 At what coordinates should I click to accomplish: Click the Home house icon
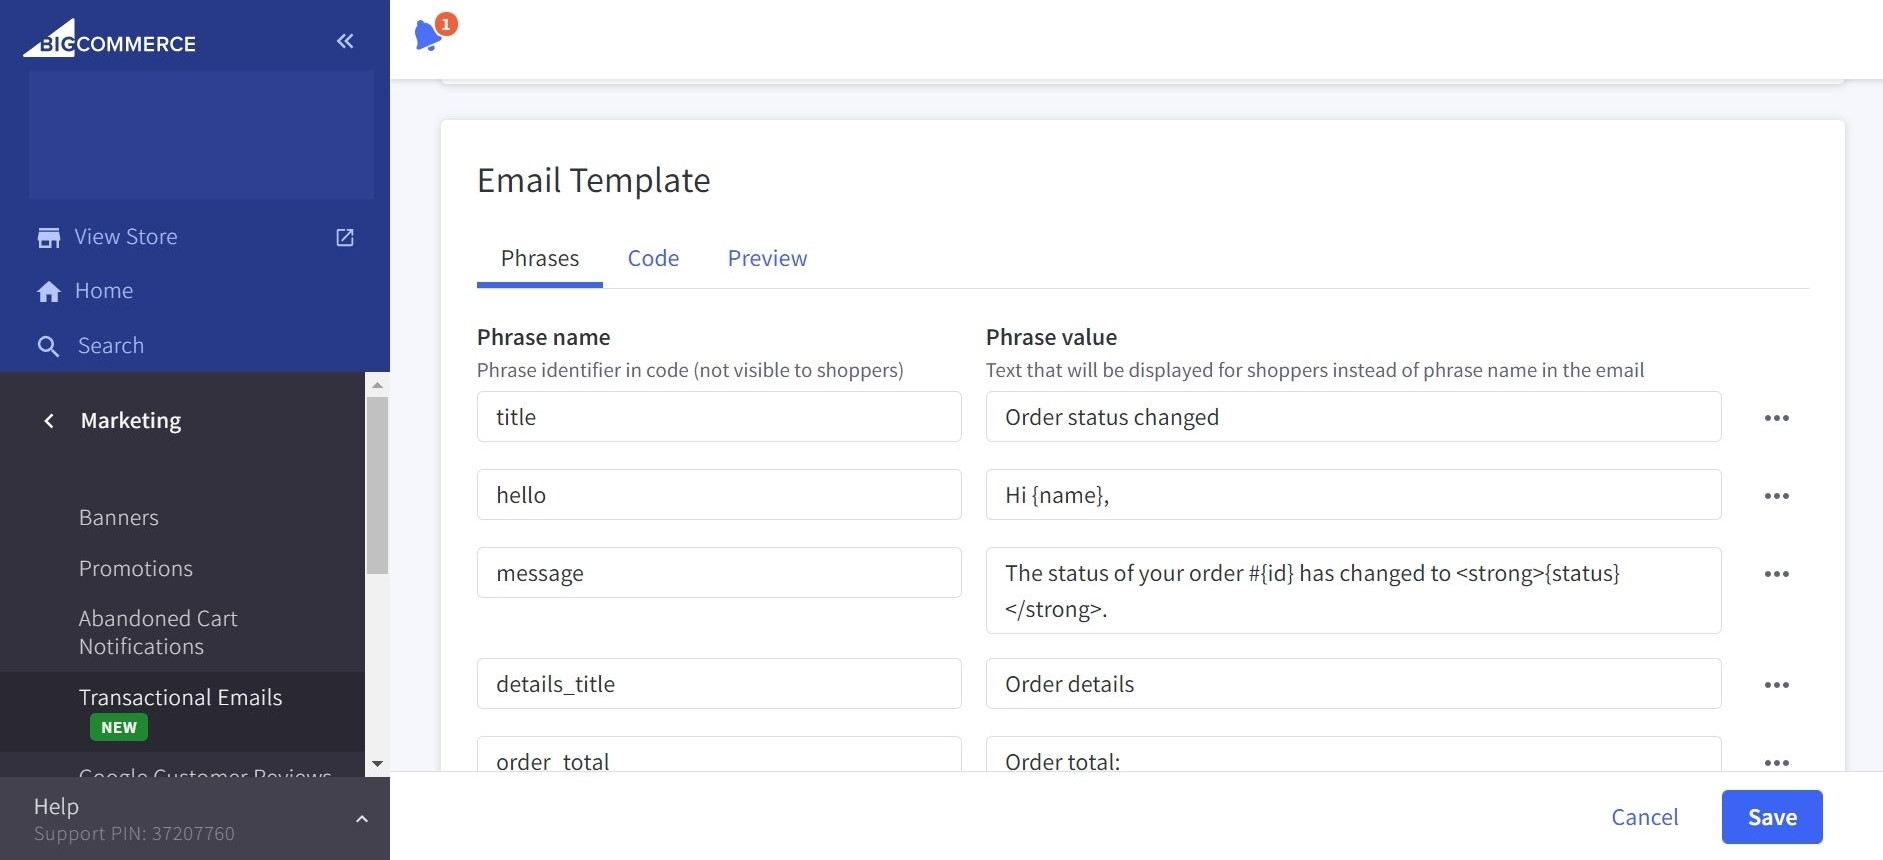point(48,292)
